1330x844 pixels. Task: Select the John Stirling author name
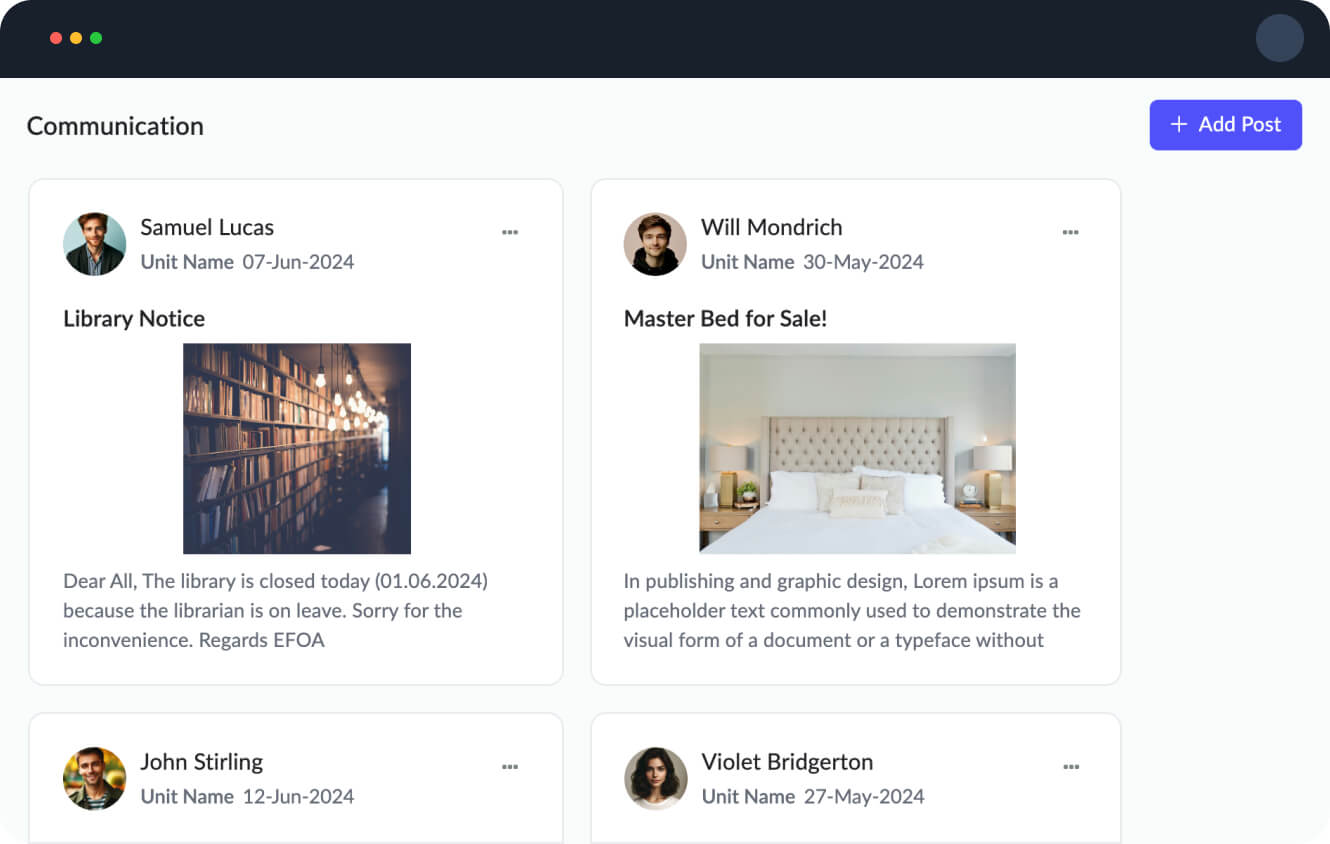[x=201, y=762]
